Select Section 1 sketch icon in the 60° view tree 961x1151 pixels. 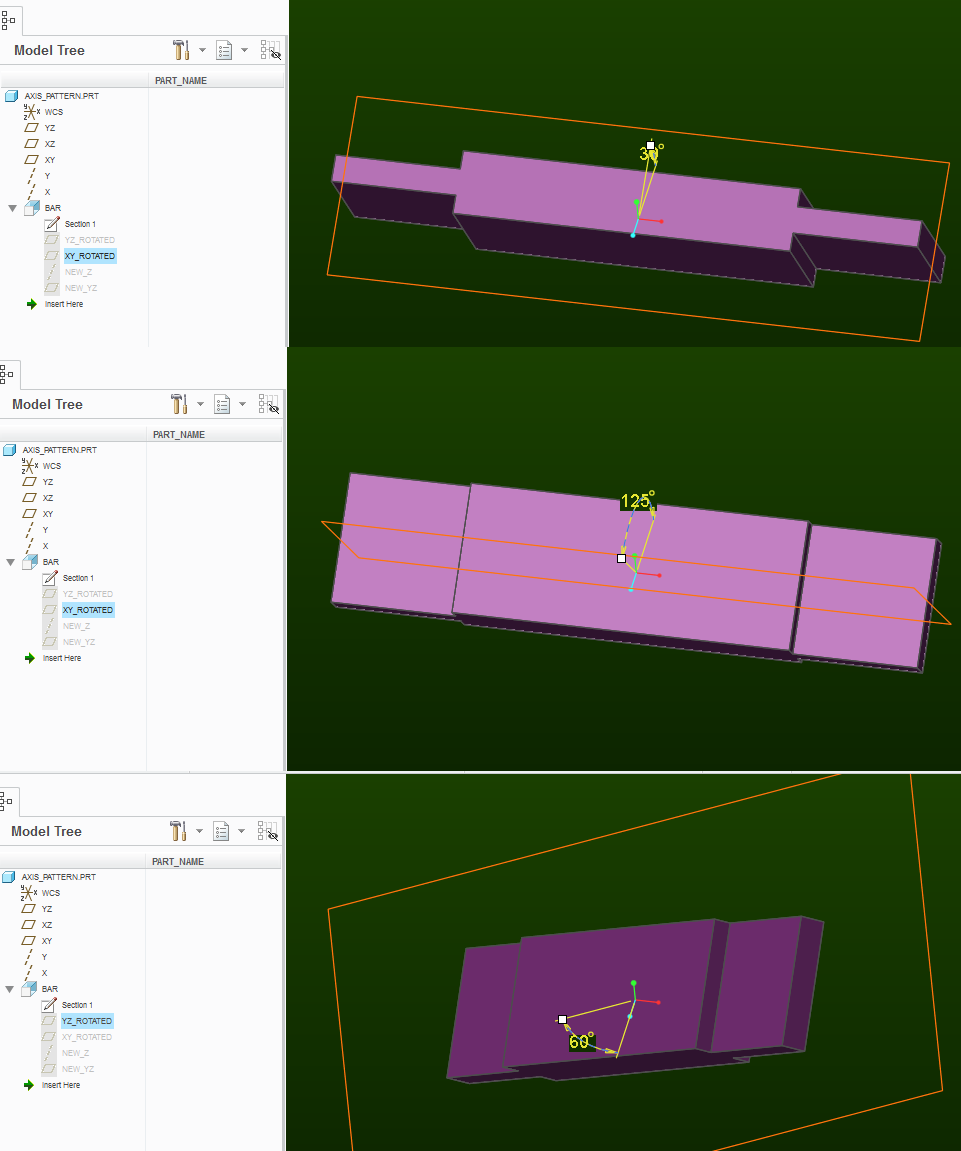click(48, 1005)
